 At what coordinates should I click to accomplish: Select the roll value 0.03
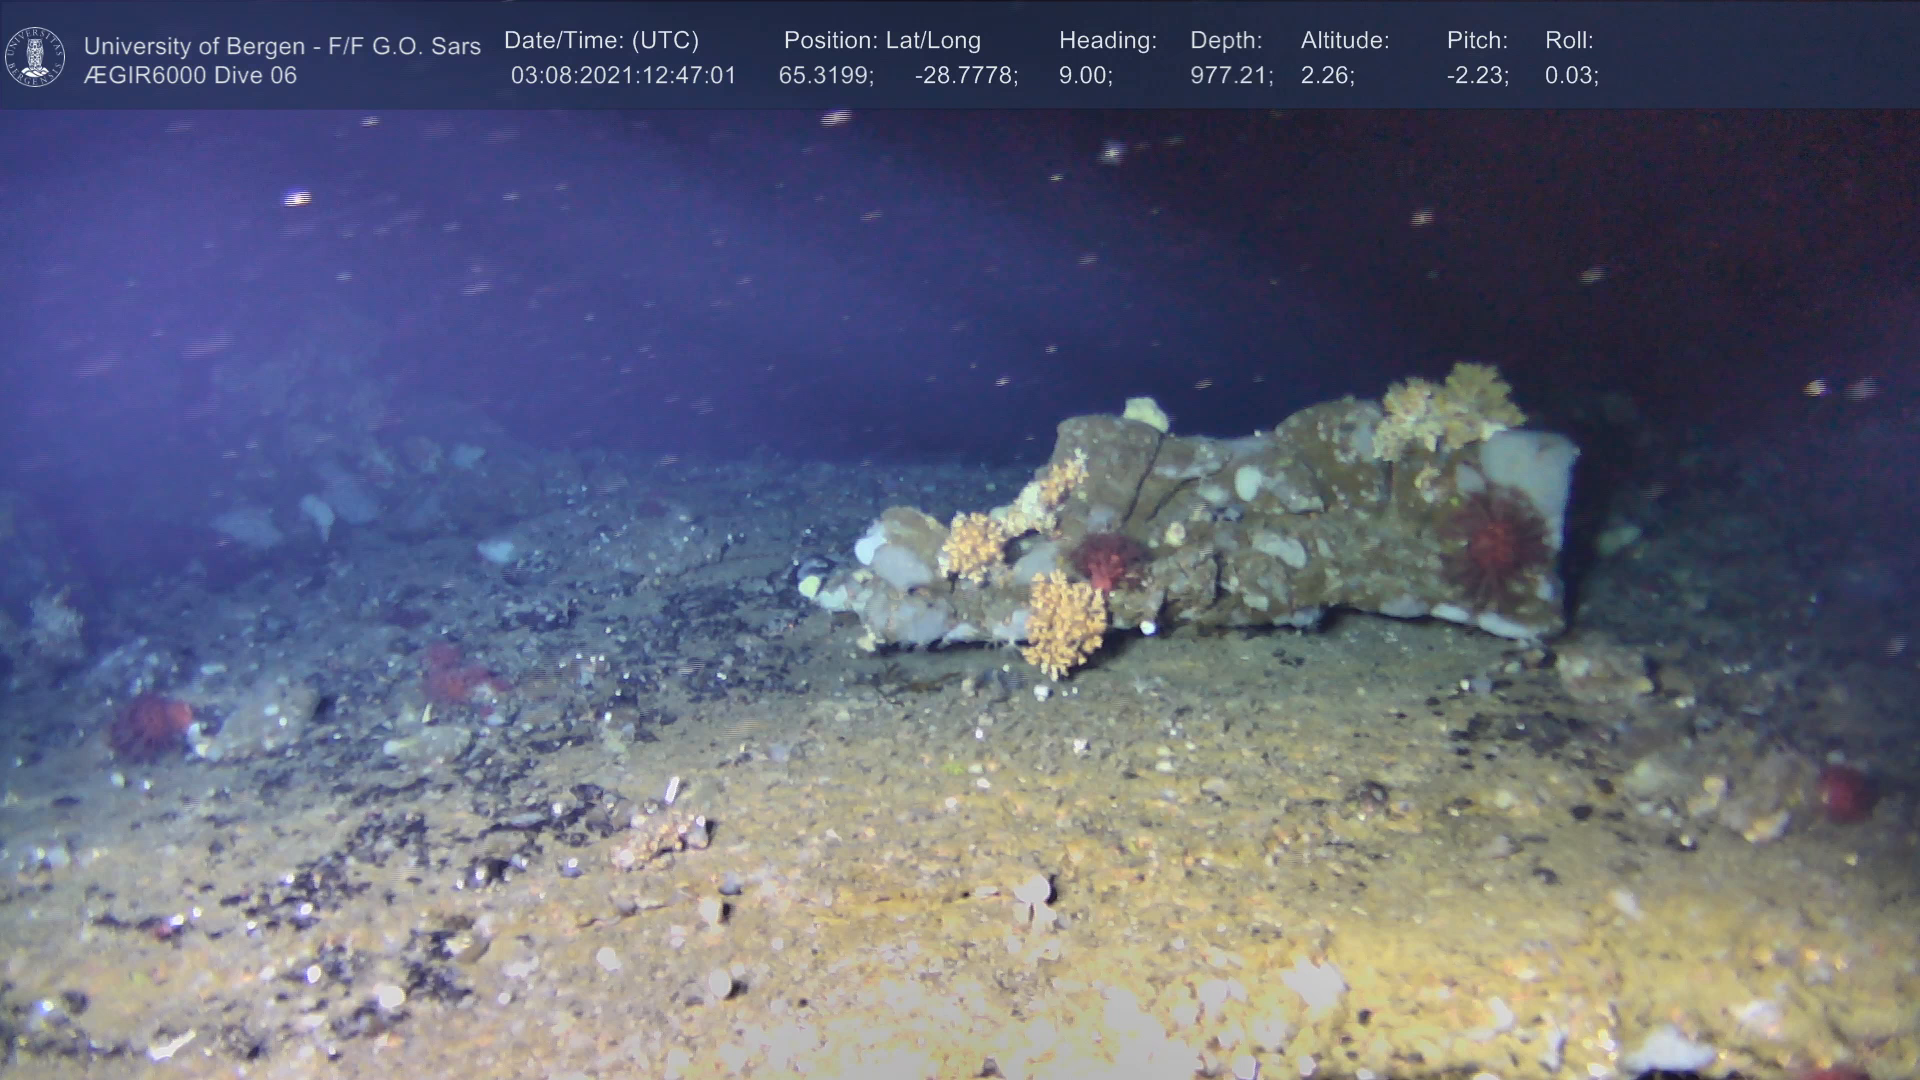1571,76
